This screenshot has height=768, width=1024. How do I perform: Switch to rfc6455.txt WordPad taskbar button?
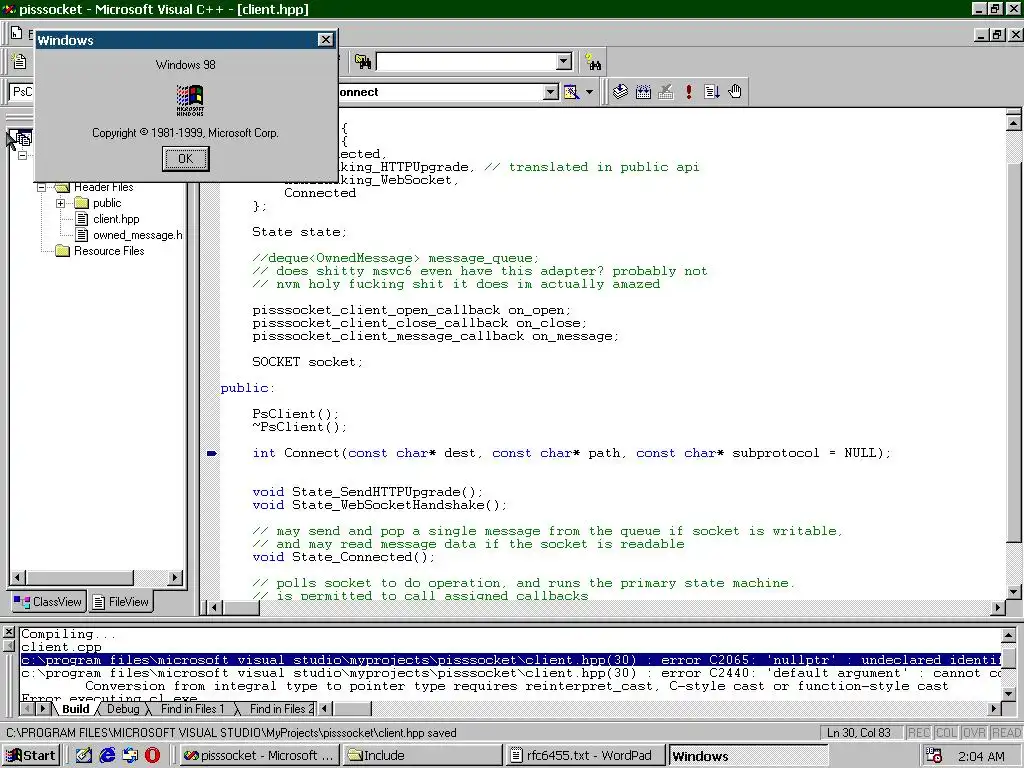pyautogui.click(x=585, y=756)
